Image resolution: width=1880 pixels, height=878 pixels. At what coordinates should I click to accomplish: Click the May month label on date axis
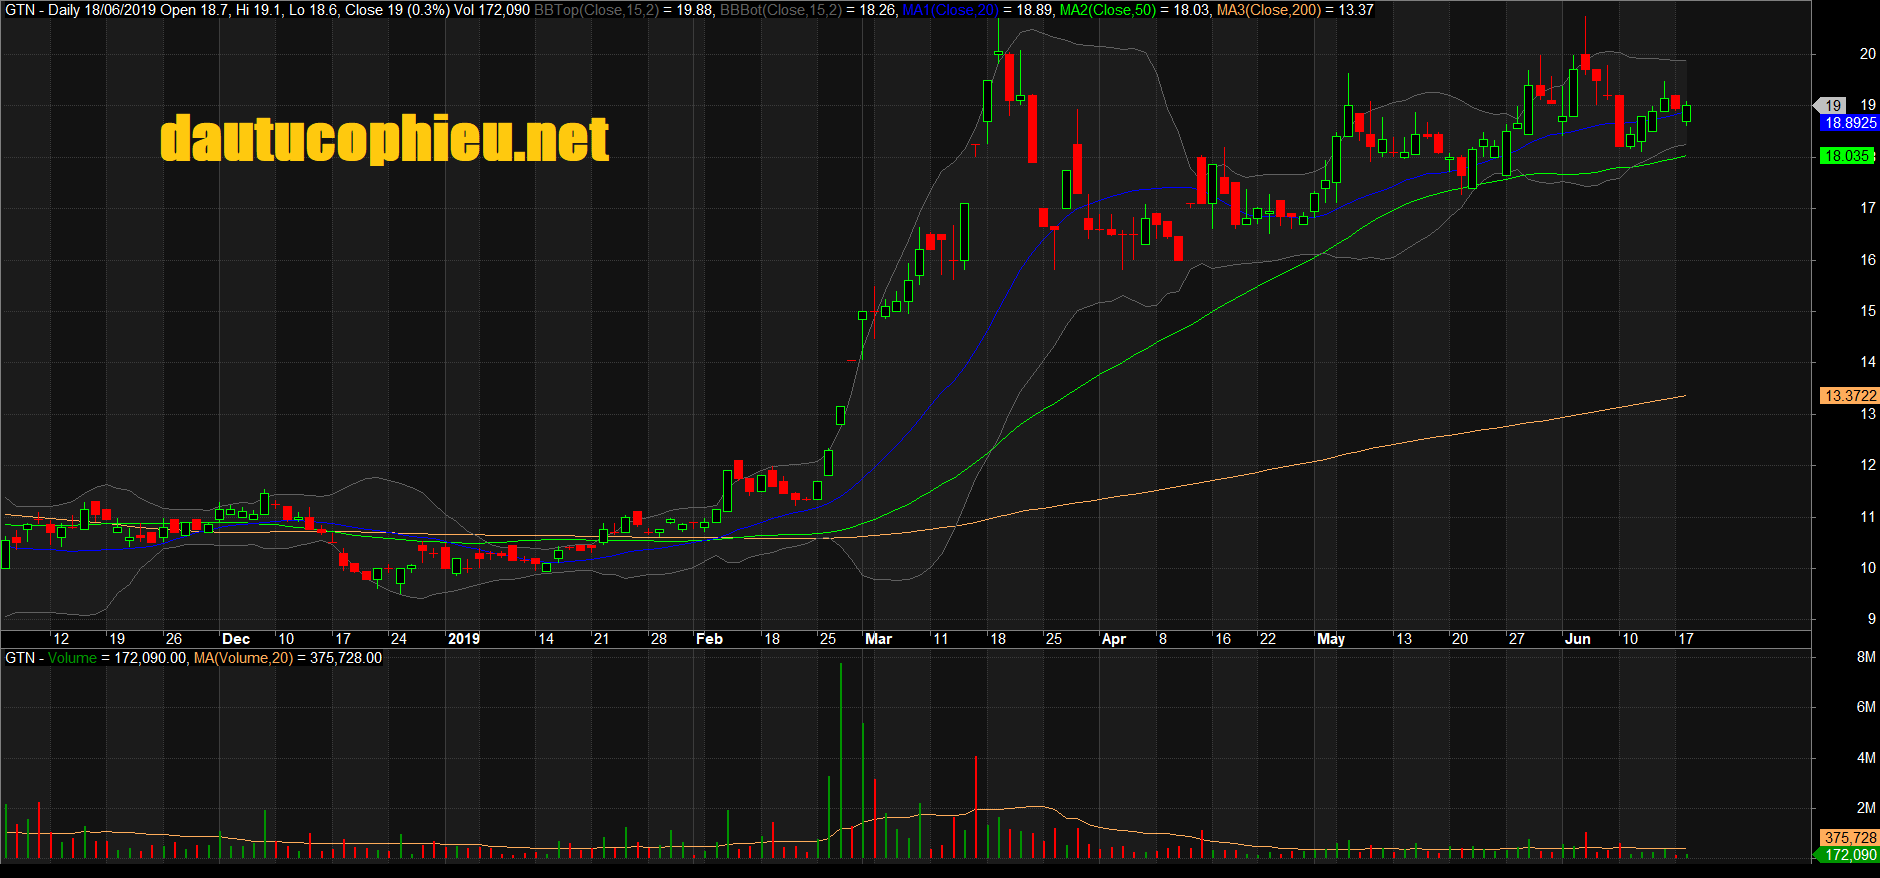[1331, 639]
